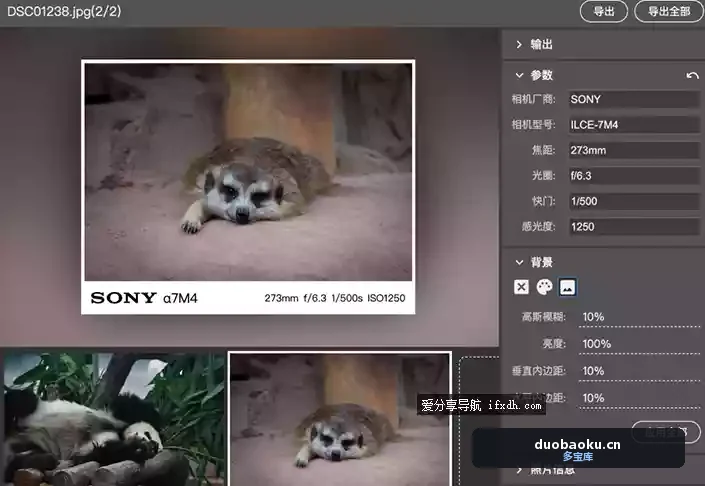This screenshot has width=705, height=486.
Task: Expand the 输出 output section
Action: point(534,44)
